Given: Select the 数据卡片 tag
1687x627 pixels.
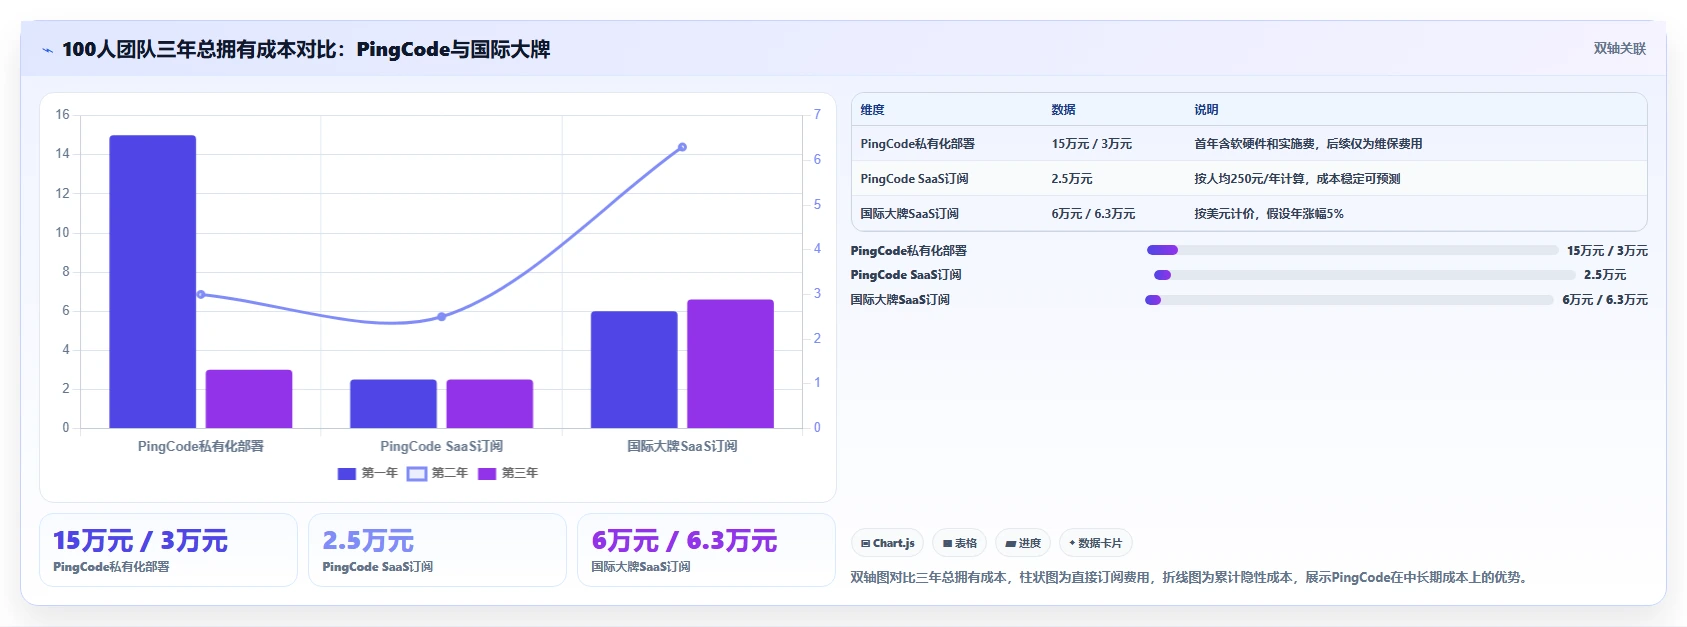Looking at the screenshot, I should pyautogui.click(x=1095, y=543).
